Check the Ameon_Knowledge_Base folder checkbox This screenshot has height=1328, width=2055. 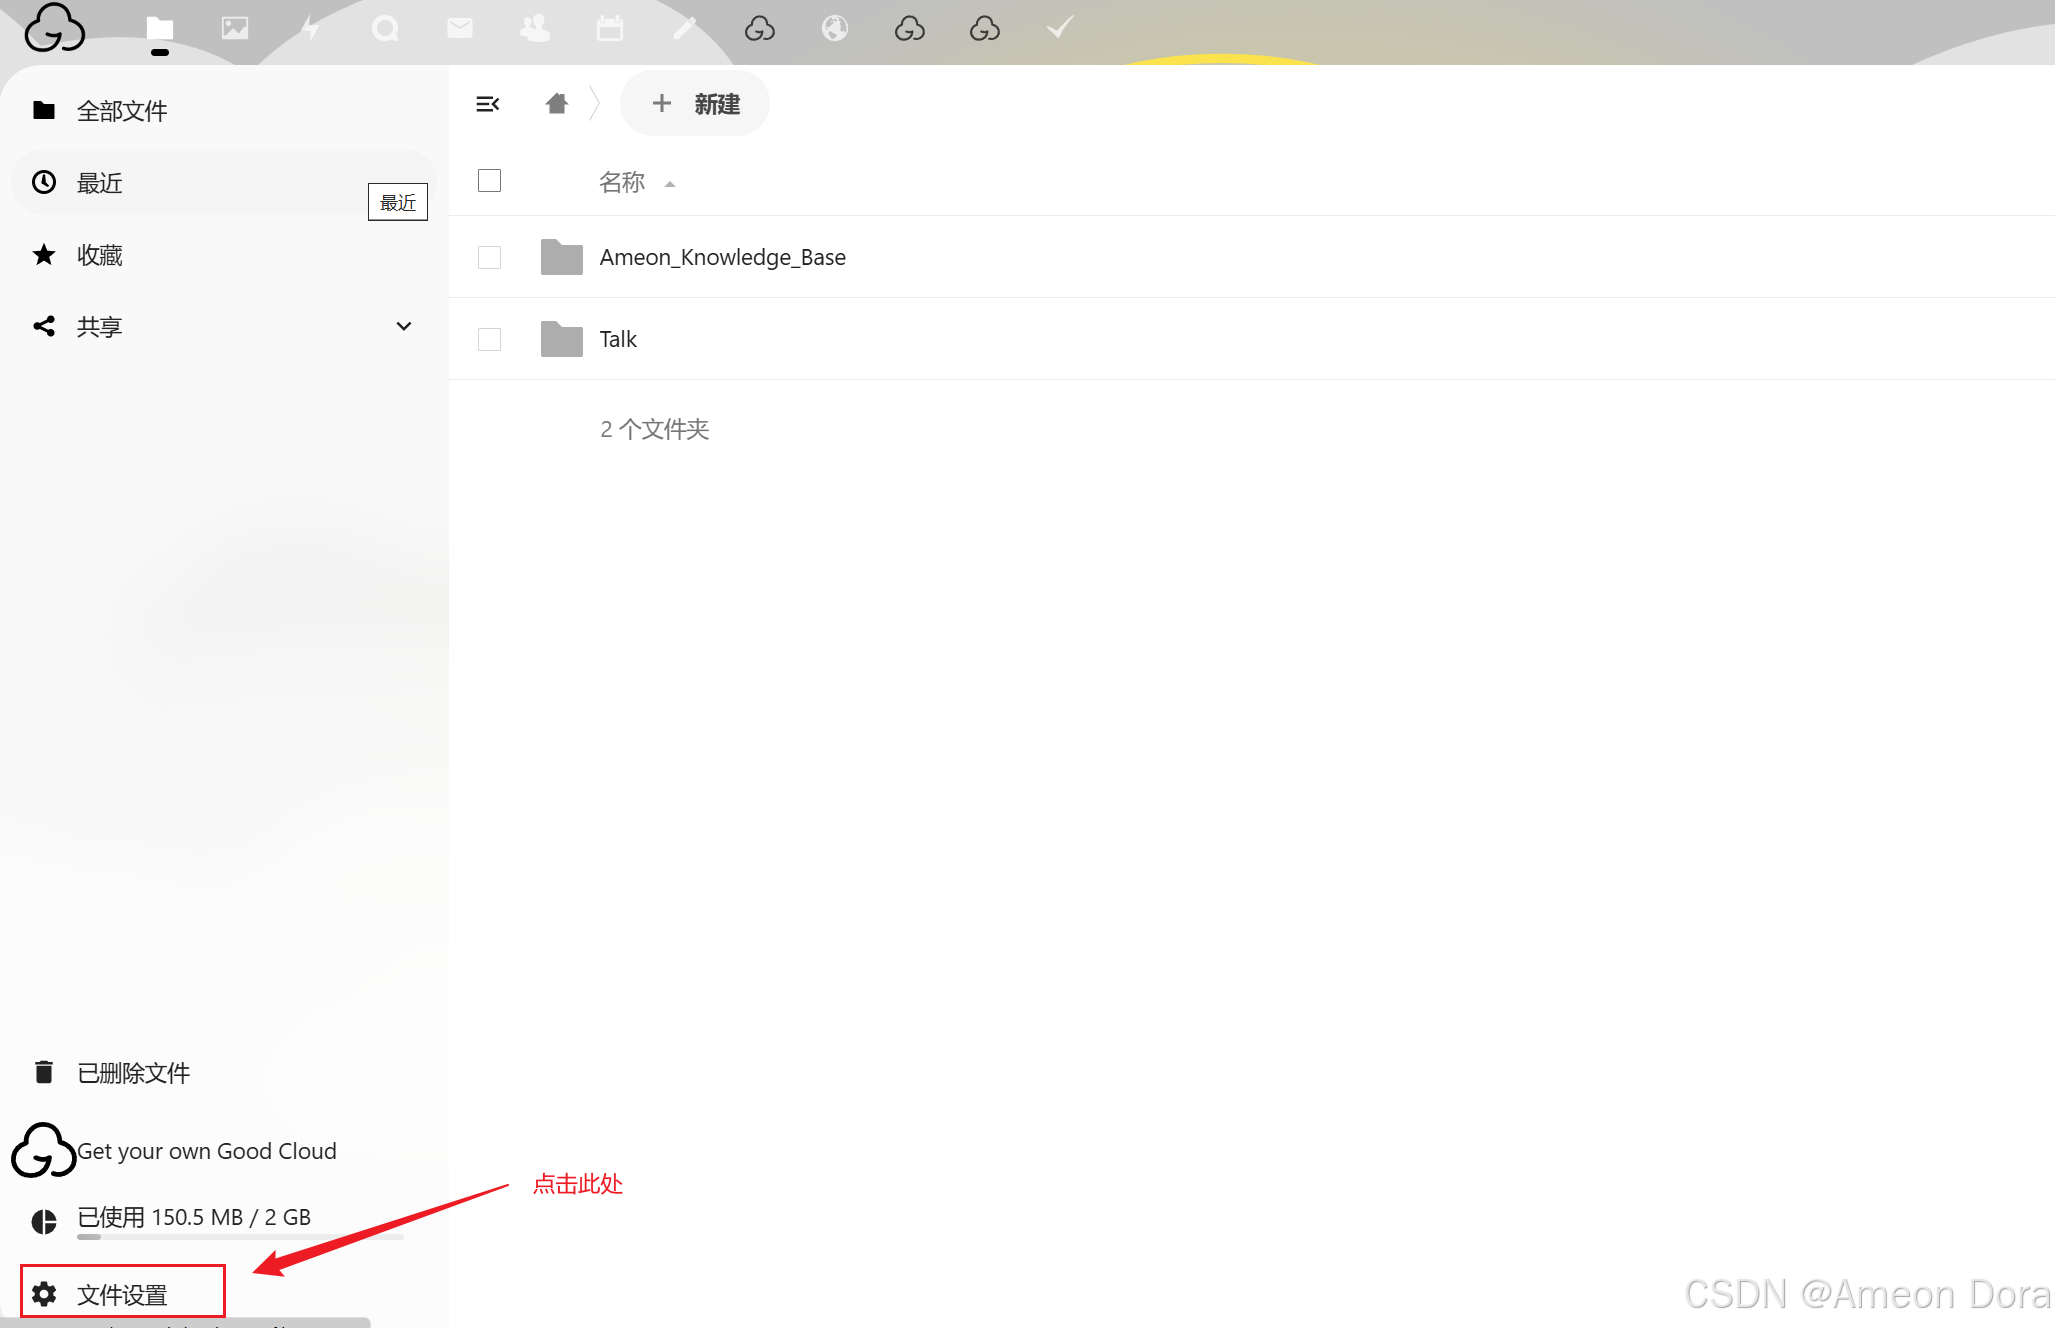[x=489, y=257]
